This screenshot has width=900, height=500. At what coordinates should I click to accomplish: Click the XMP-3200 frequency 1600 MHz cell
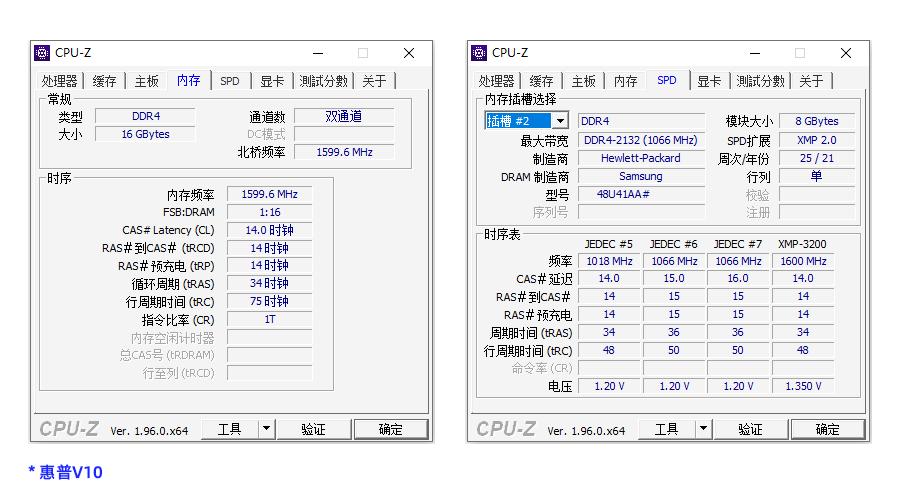(x=803, y=261)
